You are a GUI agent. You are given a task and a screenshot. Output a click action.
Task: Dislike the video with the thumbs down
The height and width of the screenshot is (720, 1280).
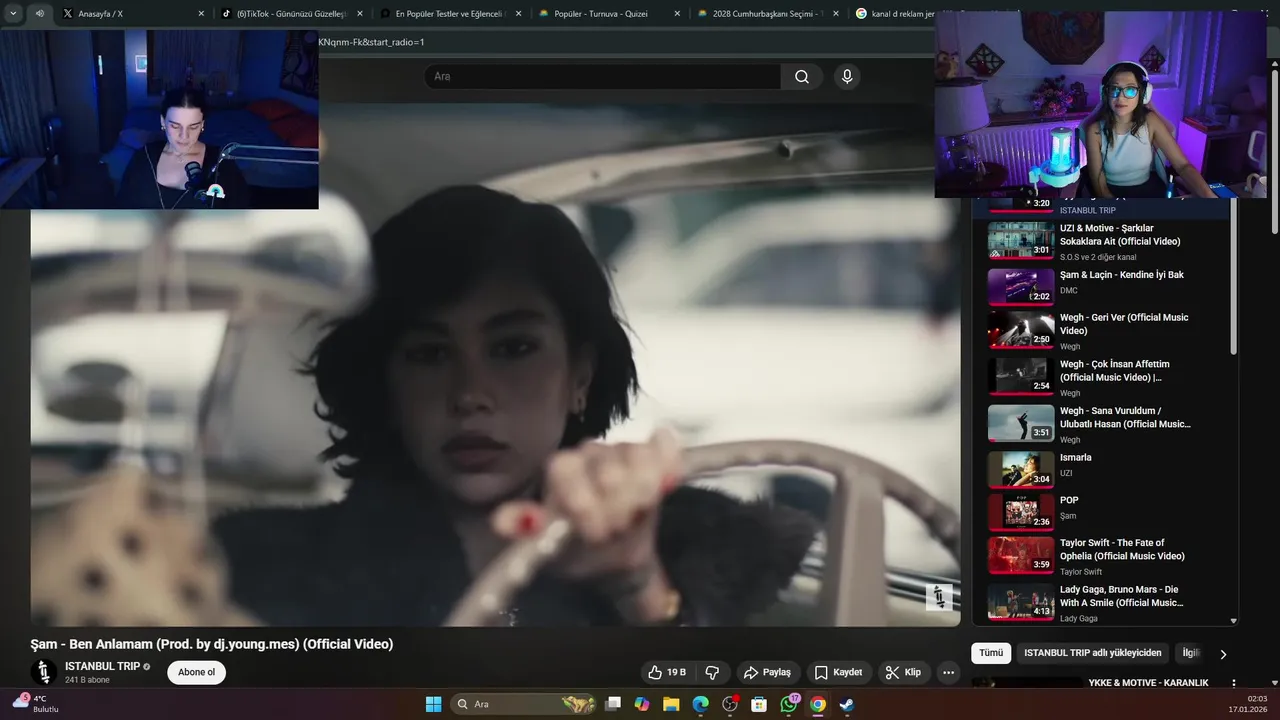coord(713,672)
